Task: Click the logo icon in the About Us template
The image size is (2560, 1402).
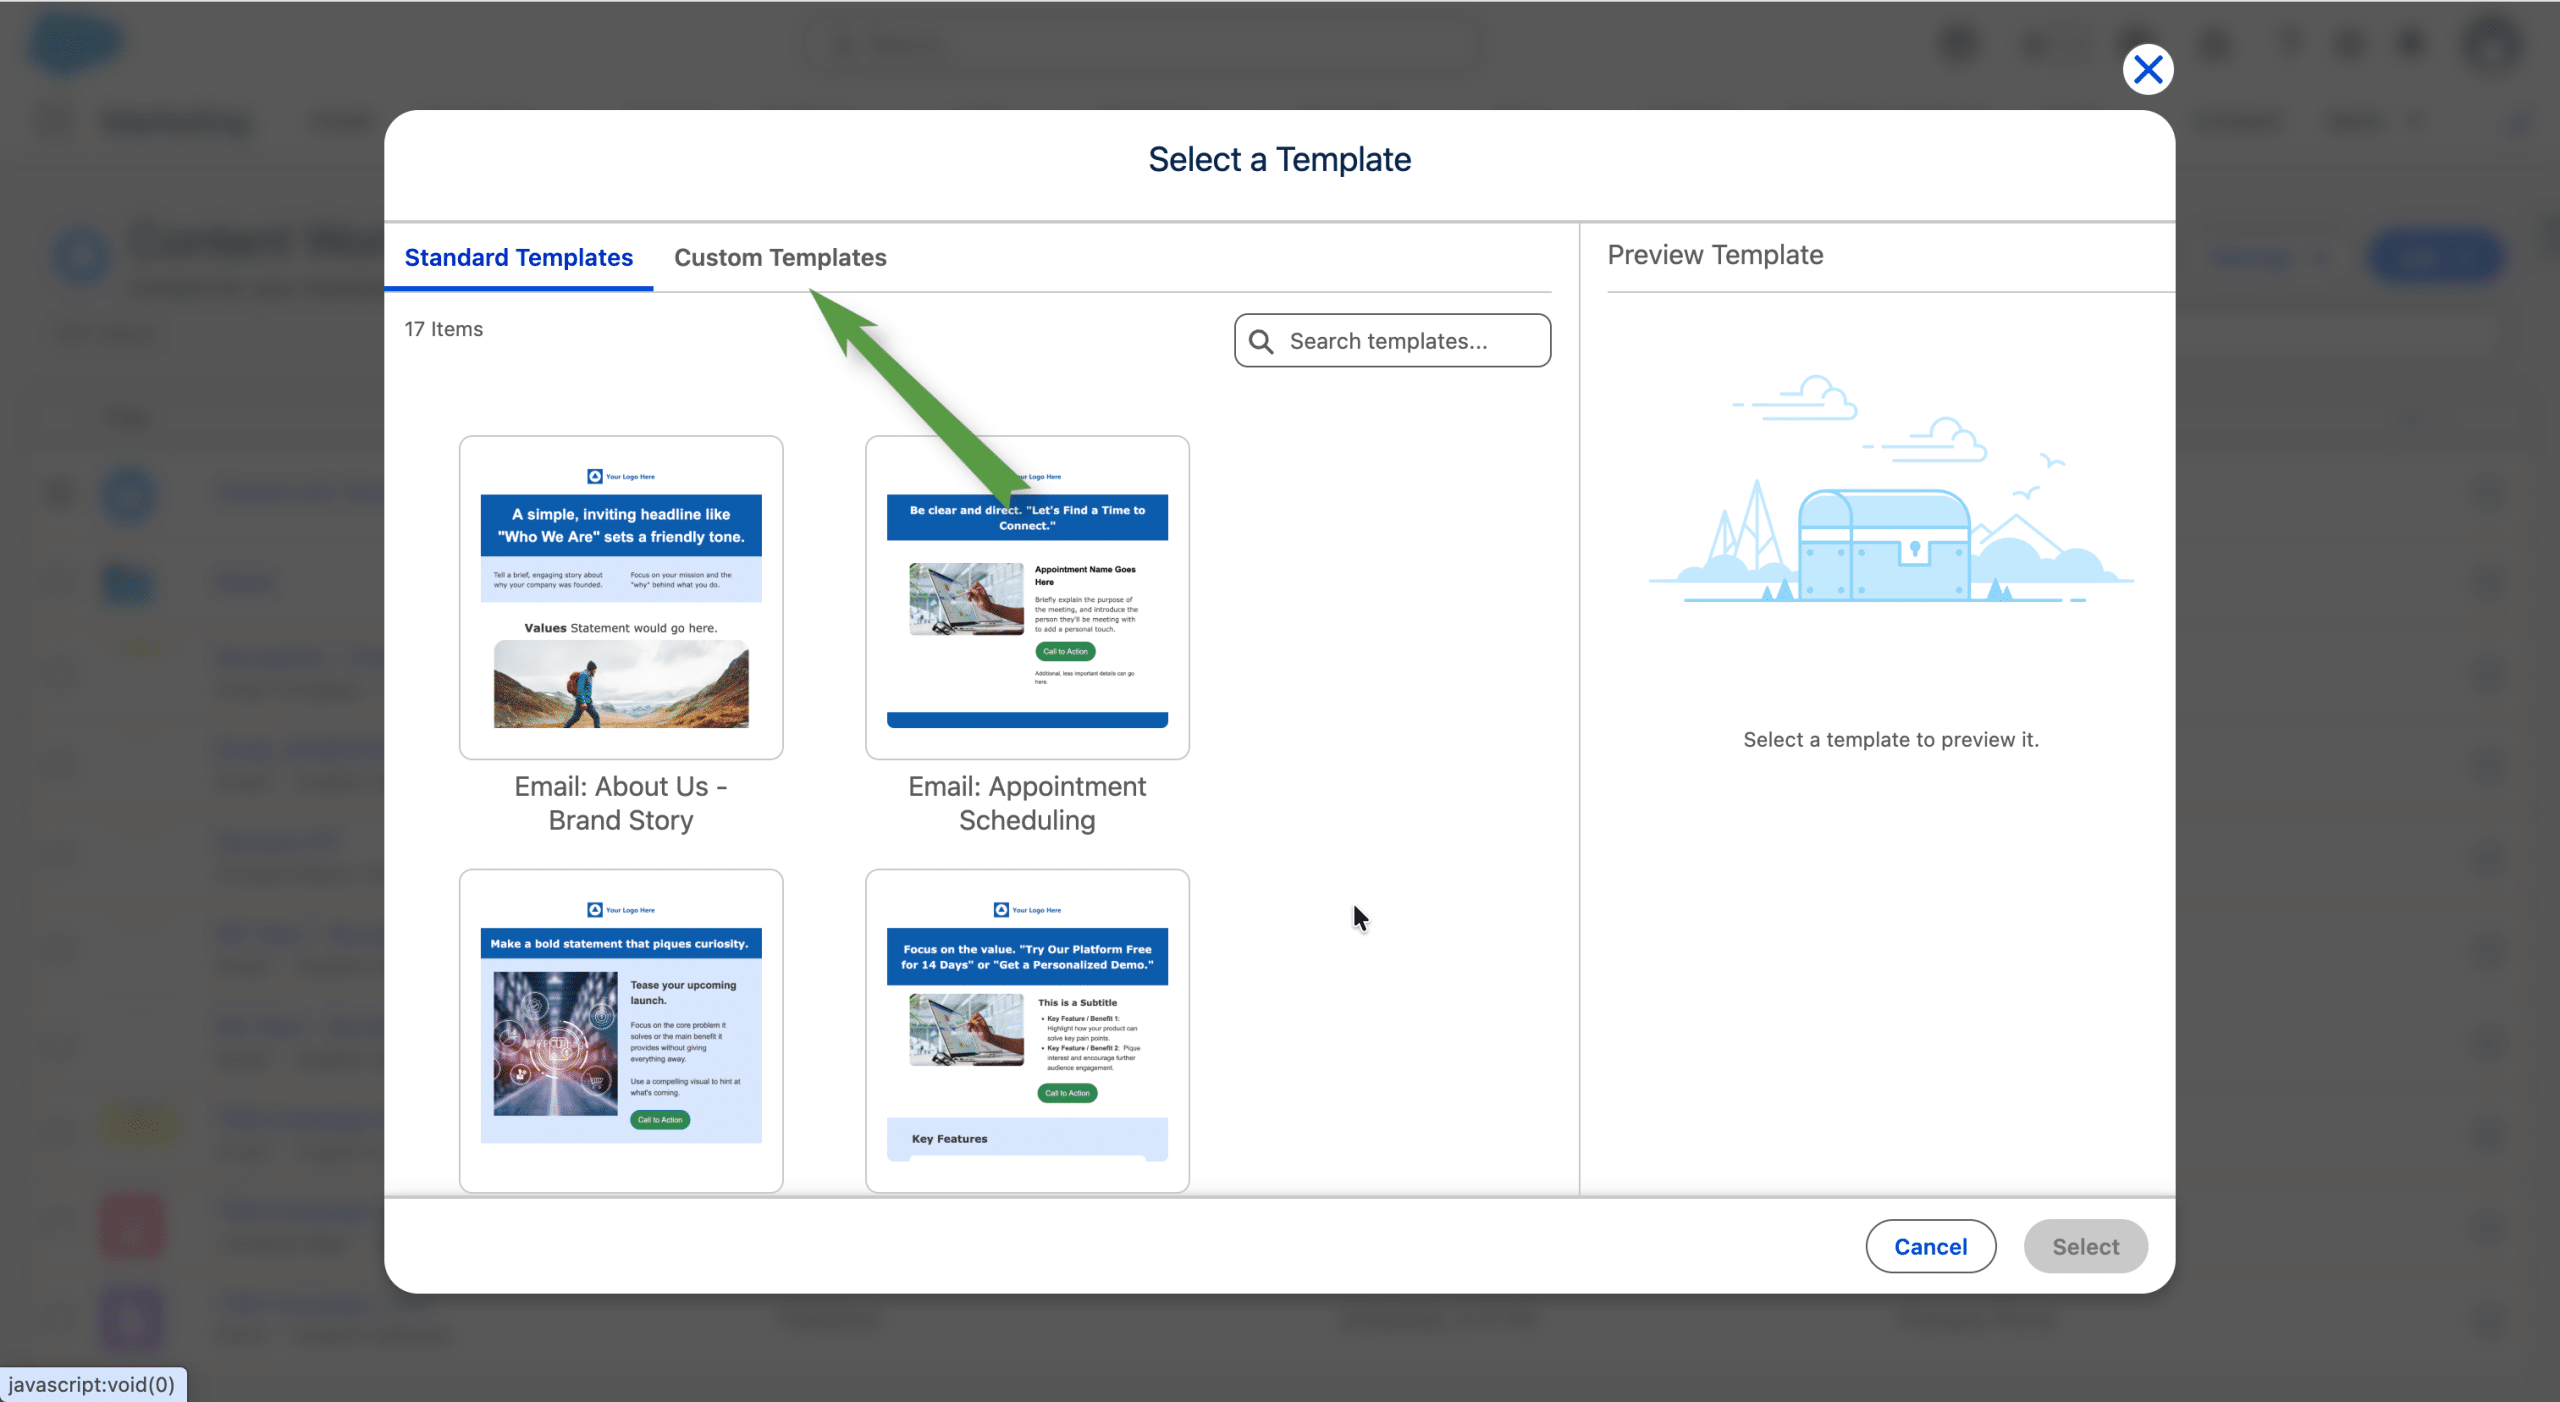Action: tap(595, 477)
